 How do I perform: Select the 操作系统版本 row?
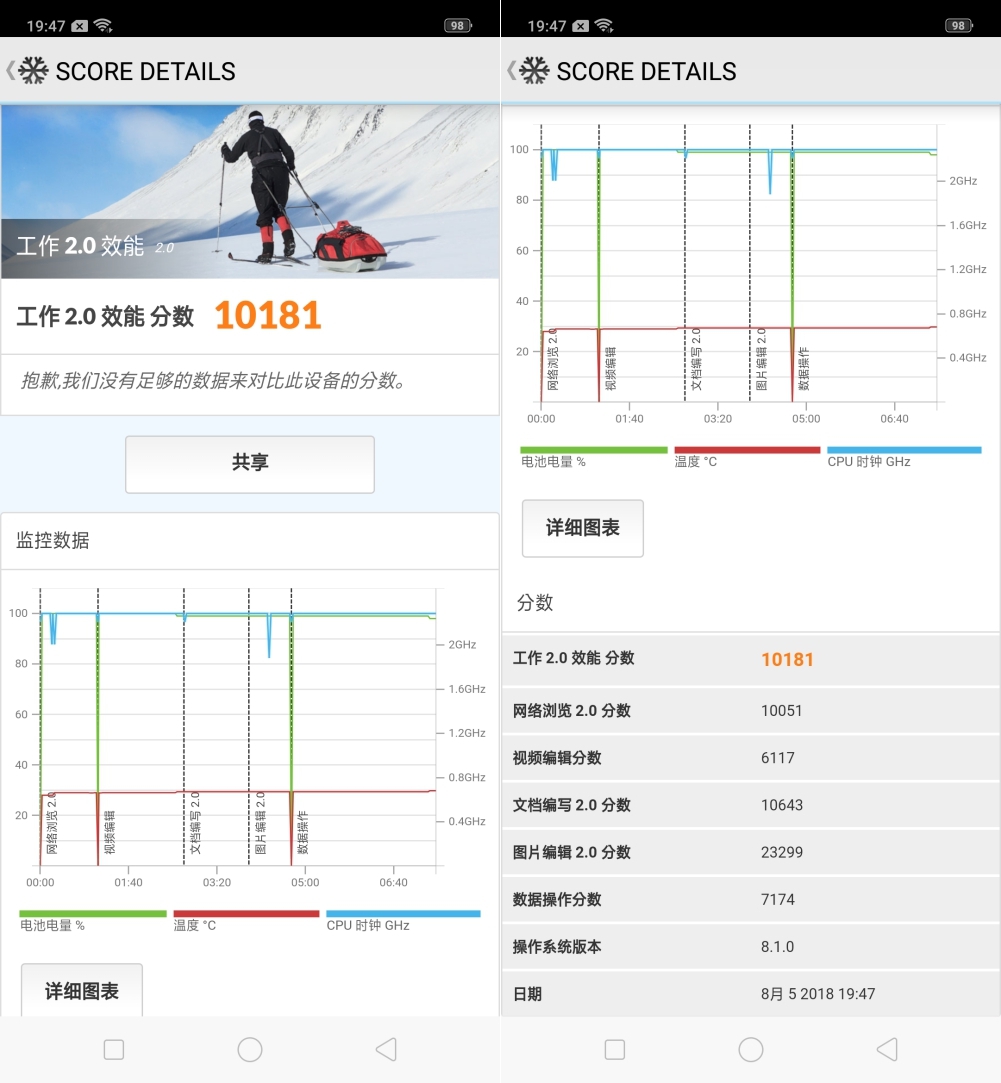point(751,946)
